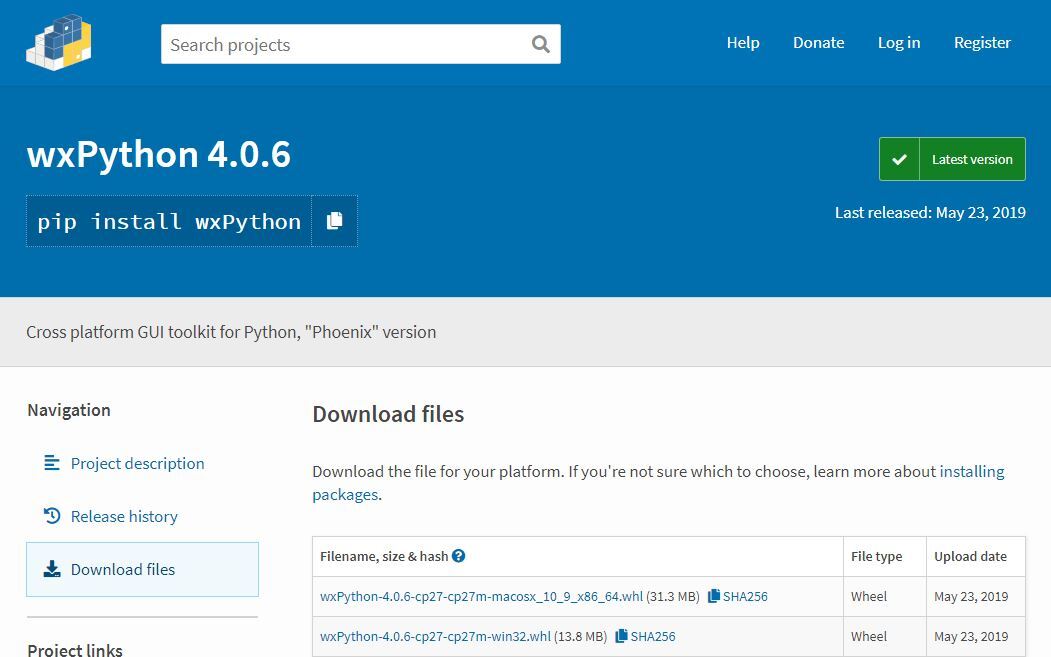Click the Cross platform GUI toolkit summary
Viewport: 1051px width, 657px height.
tap(231, 332)
